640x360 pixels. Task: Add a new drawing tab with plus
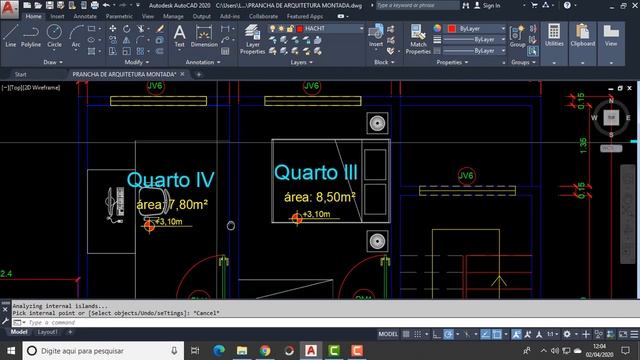[x=199, y=74]
